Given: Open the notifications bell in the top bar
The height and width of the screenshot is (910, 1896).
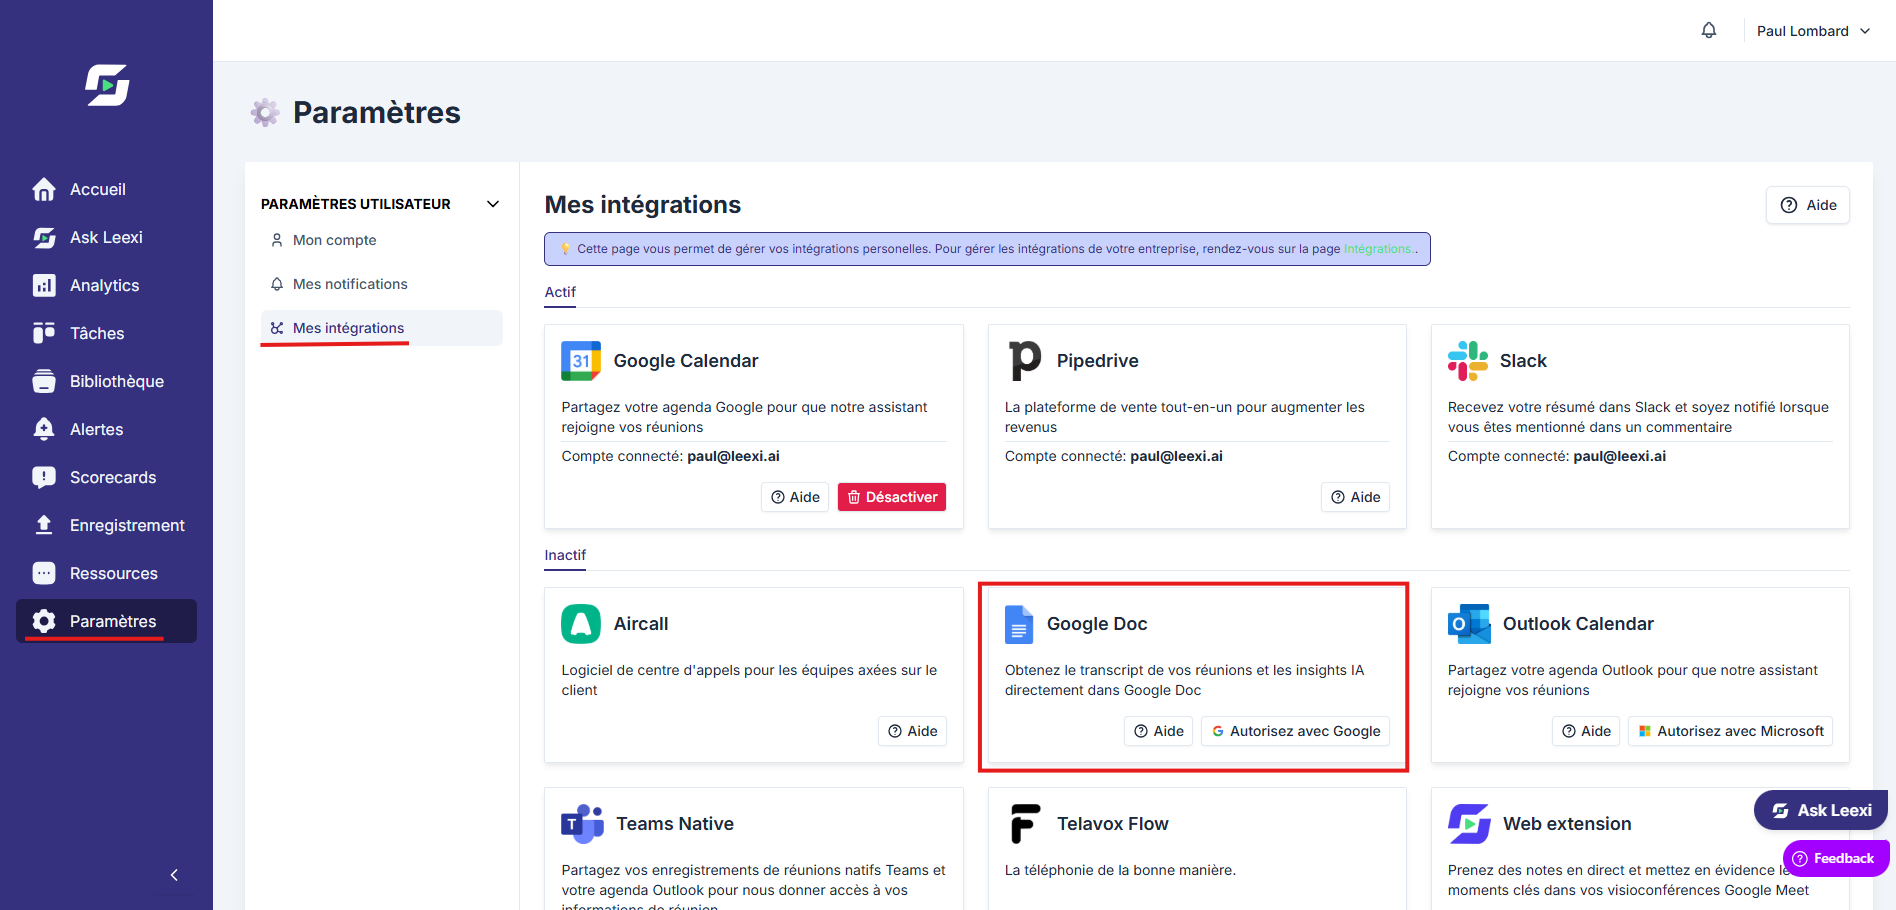Looking at the screenshot, I should pos(1709,31).
